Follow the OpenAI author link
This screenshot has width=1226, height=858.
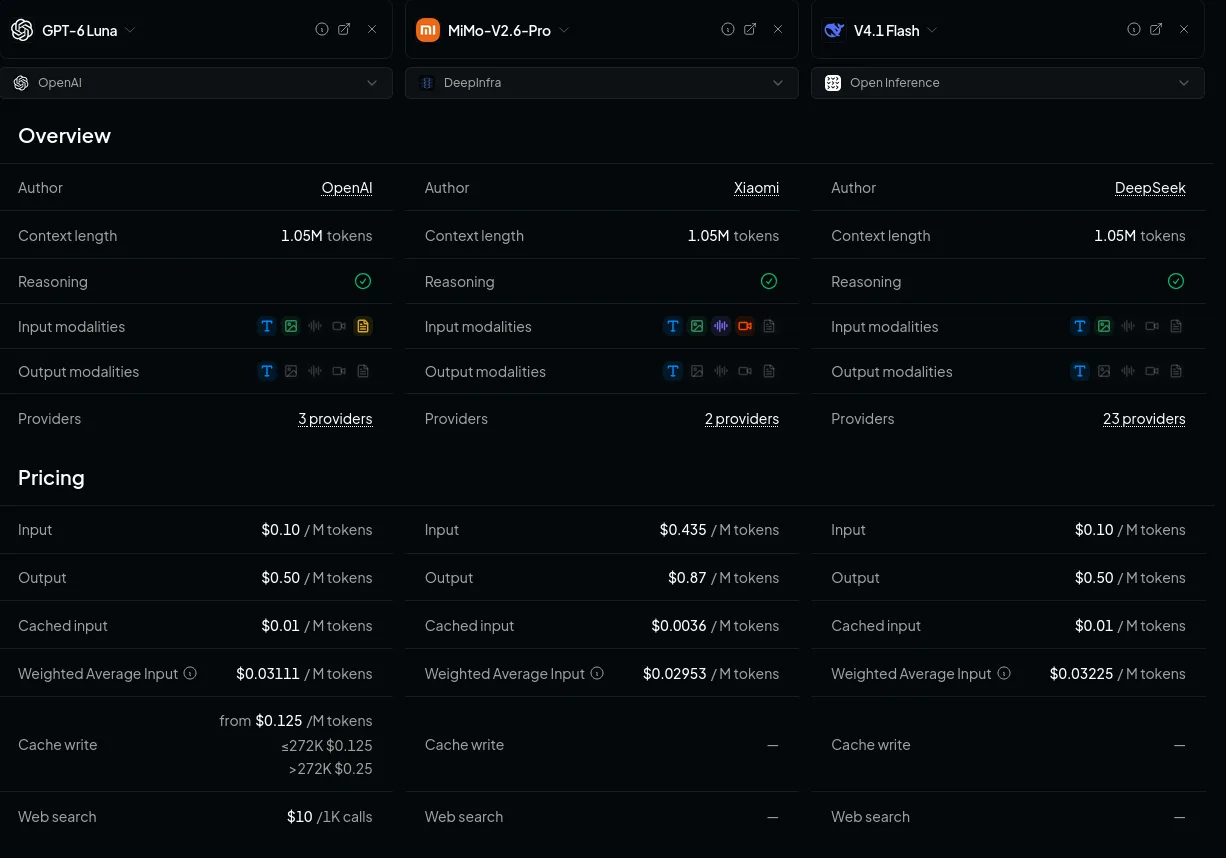coord(347,188)
